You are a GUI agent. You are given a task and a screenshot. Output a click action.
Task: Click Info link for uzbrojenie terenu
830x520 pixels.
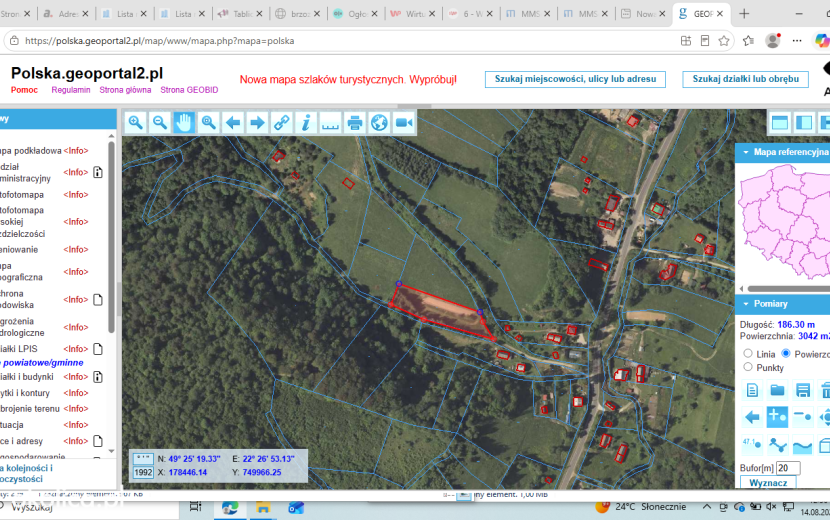[76, 409]
